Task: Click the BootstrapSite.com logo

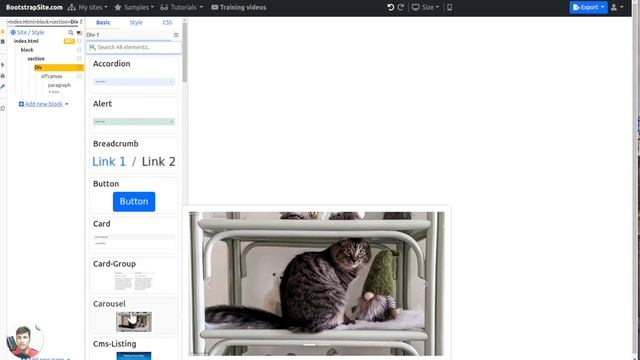Action: pyautogui.click(x=34, y=7)
